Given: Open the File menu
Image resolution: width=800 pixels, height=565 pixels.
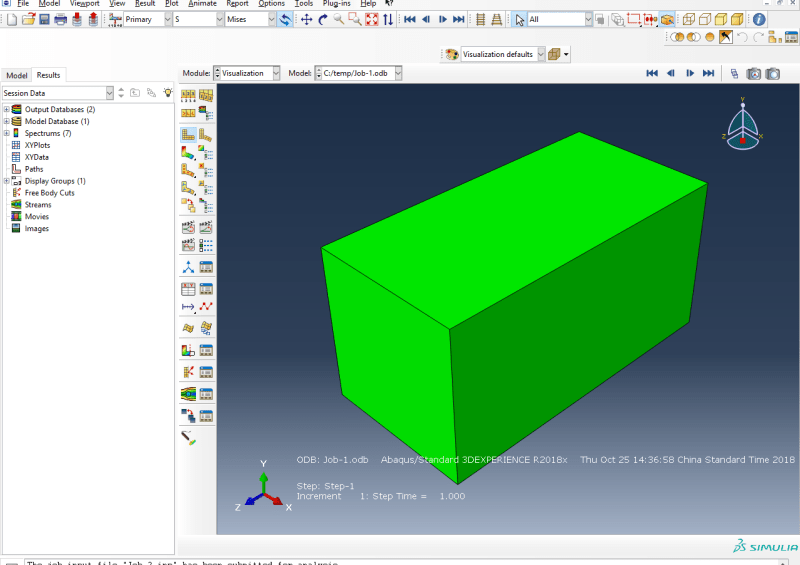Looking at the screenshot, I should (23, 4).
